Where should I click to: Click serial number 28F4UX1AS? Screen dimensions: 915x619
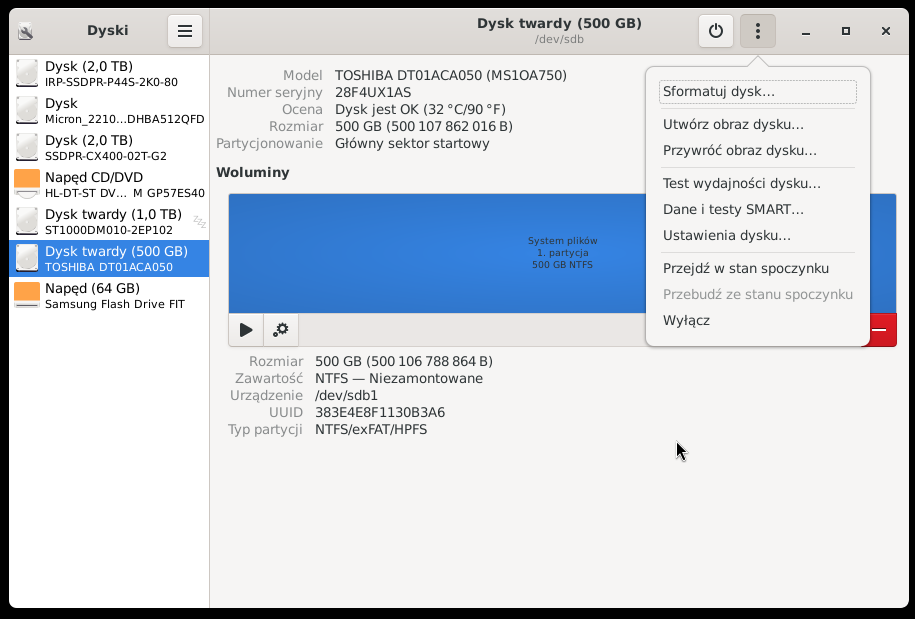tap(373, 92)
